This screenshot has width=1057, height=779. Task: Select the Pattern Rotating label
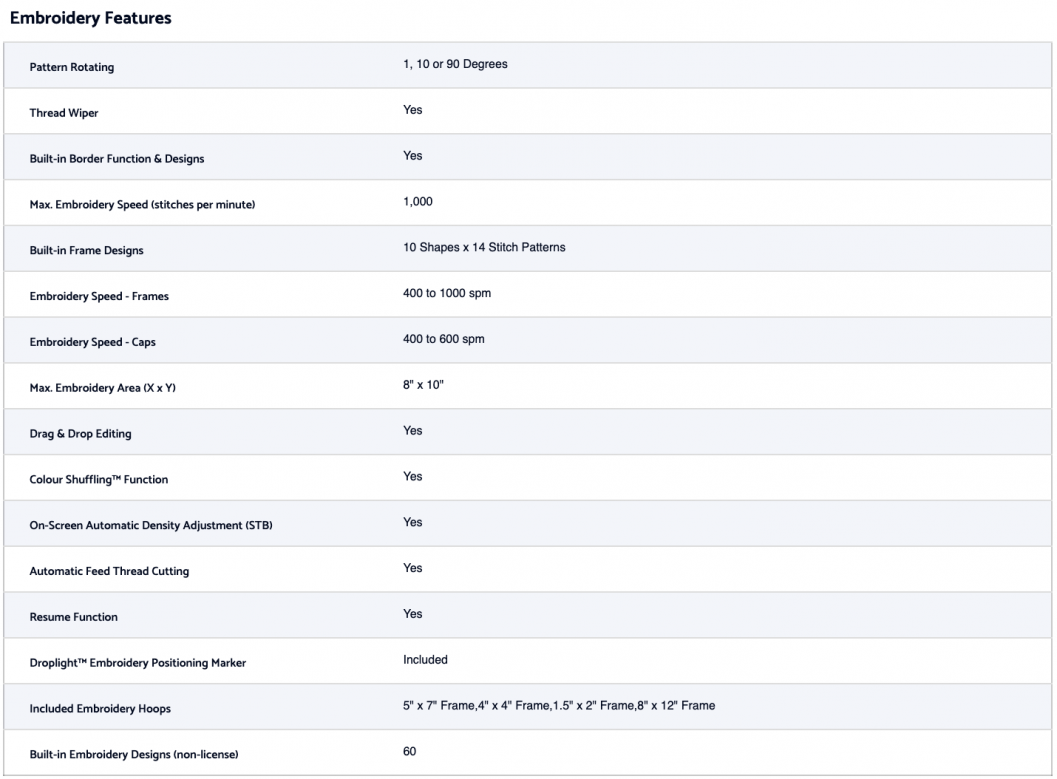click(71, 67)
